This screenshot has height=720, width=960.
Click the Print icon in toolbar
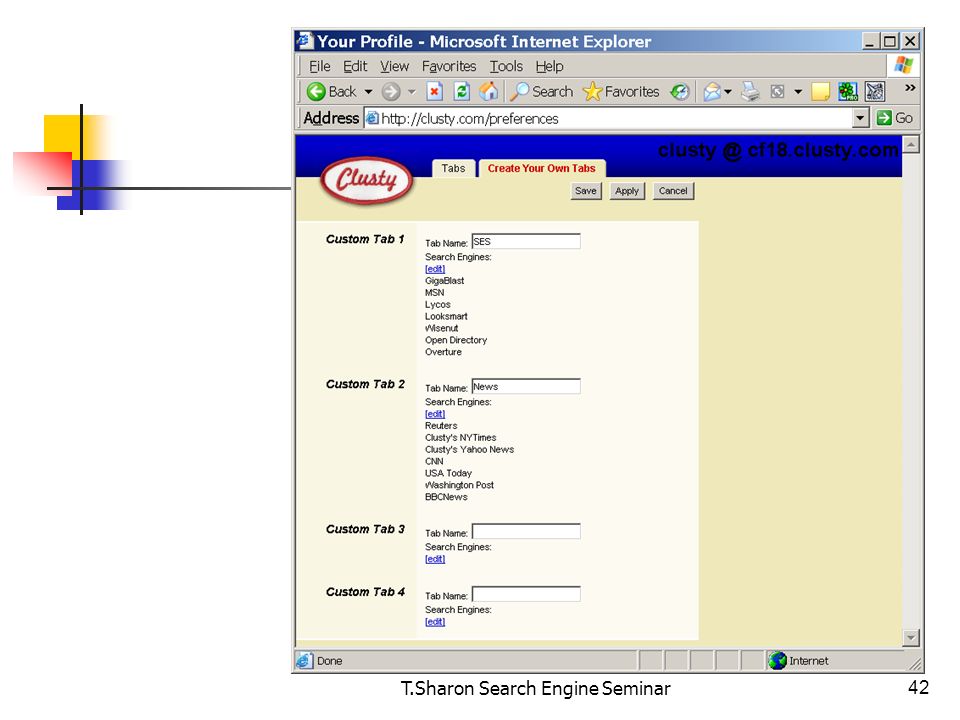click(x=750, y=92)
